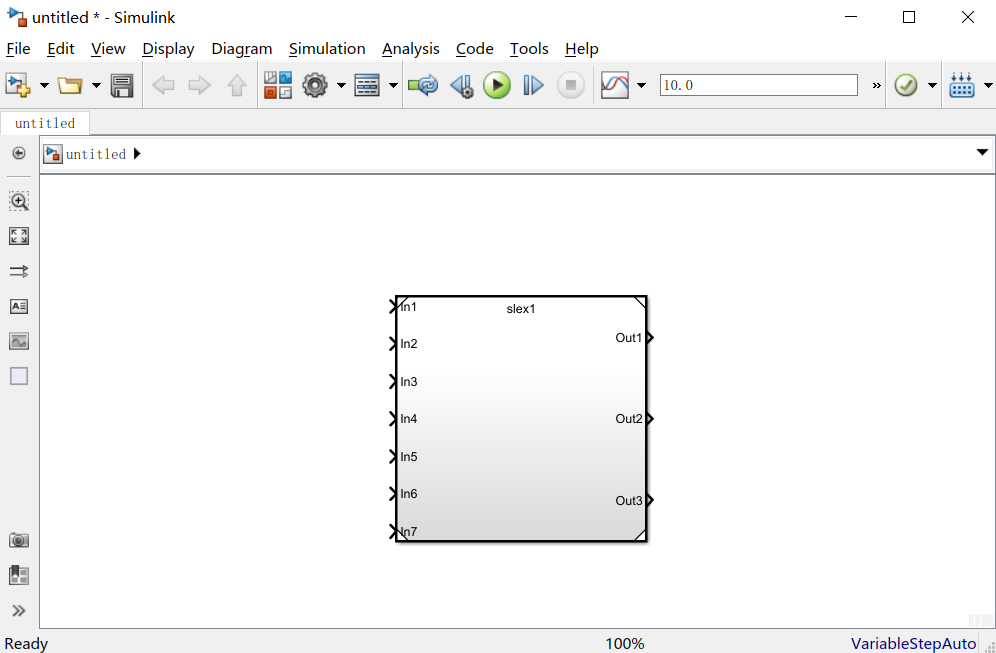Open the File menu
This screenshot has width=996, height=653.
18,49
